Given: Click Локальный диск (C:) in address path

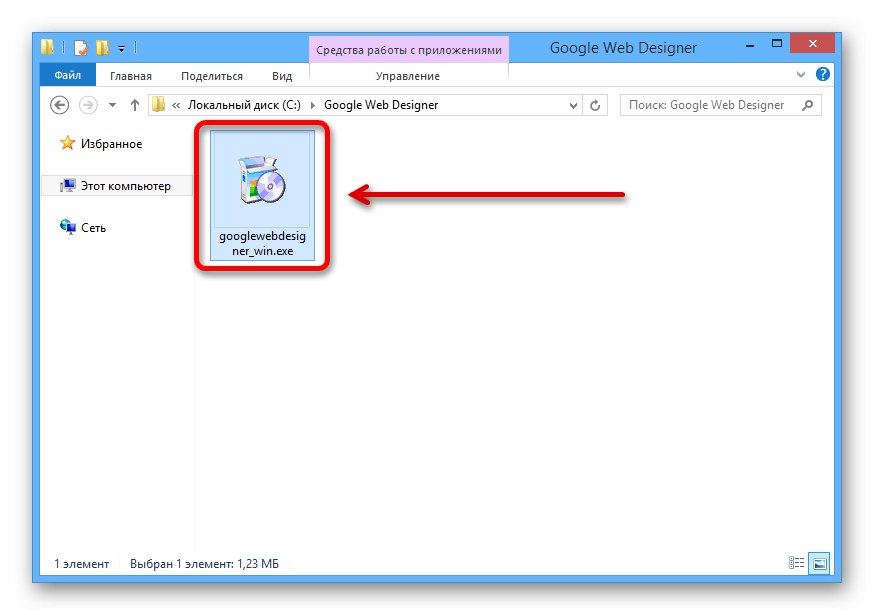Looking at the screenshot, I should pyautogui.click(x=244, y=105).
